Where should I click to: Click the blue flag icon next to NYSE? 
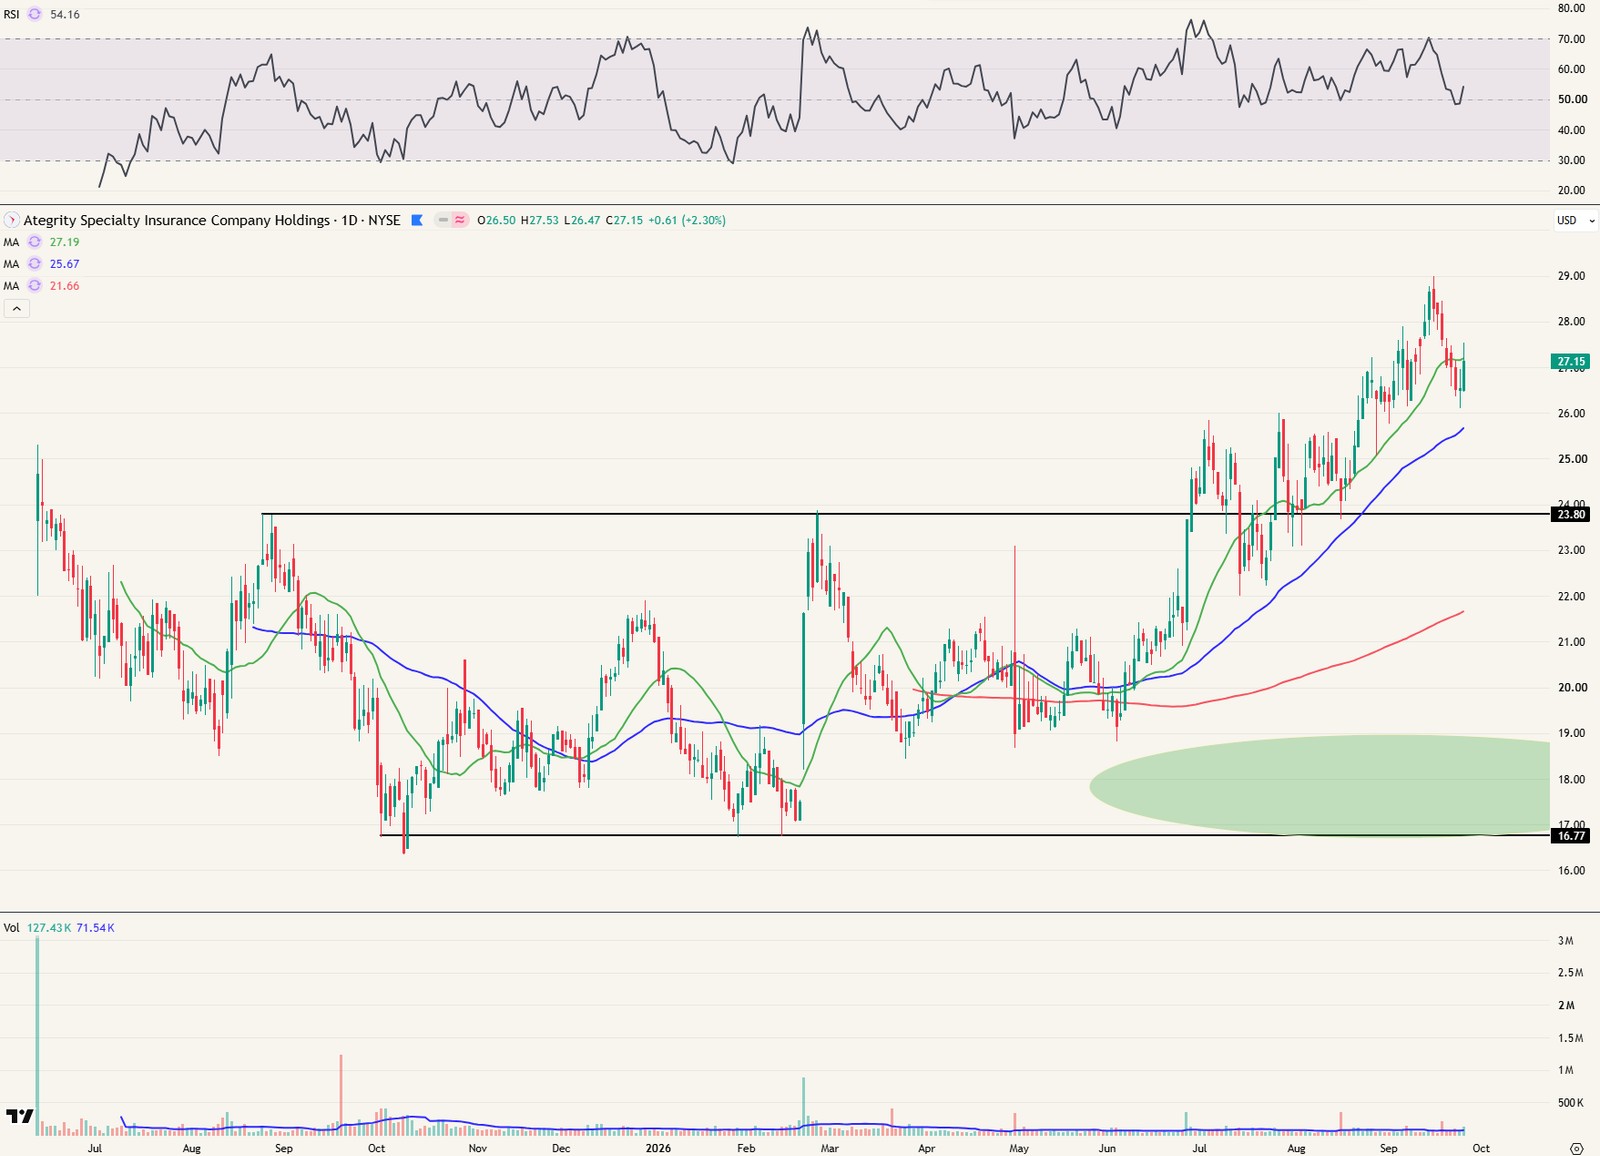(x=417, y=220)
